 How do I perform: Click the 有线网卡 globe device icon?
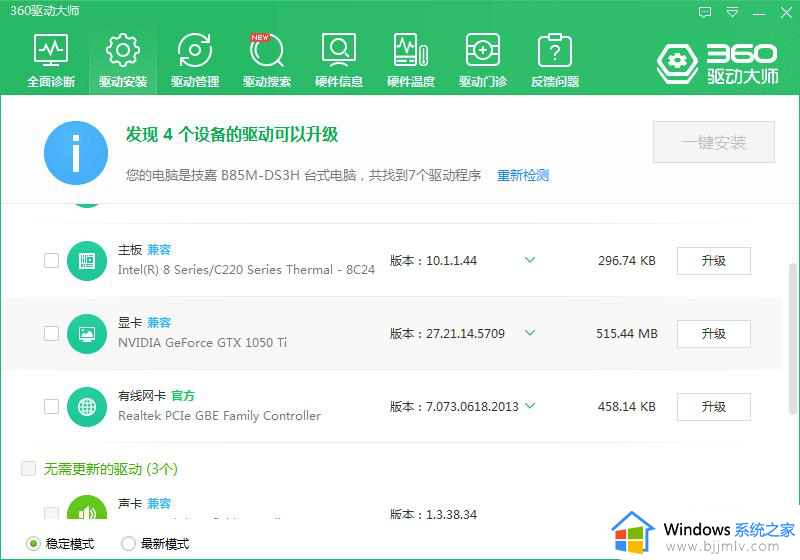click(x=87, y=407)
